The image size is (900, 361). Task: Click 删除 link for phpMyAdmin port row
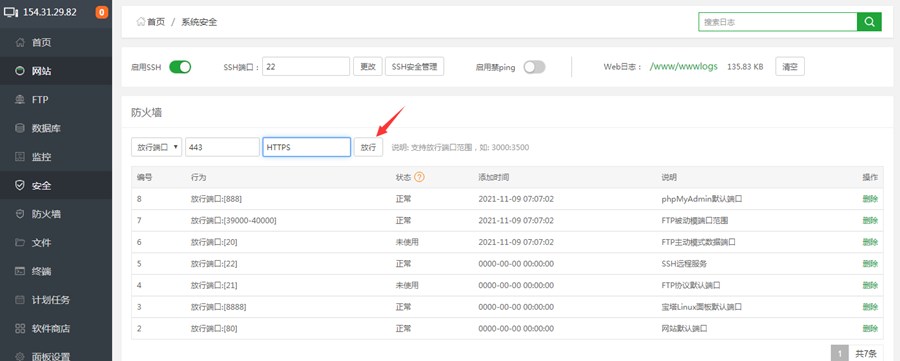click(x=870, y=199)
